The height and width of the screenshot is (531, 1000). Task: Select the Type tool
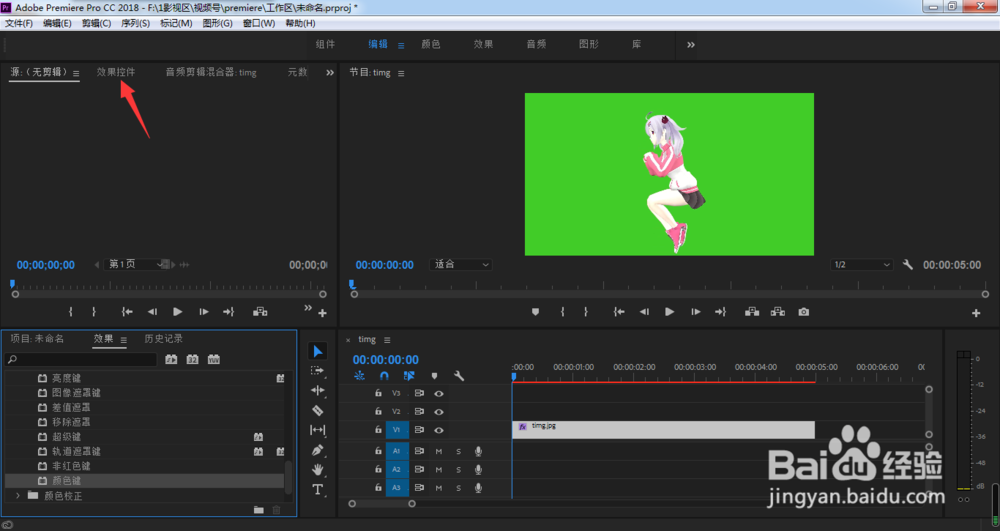pos(318,490)
